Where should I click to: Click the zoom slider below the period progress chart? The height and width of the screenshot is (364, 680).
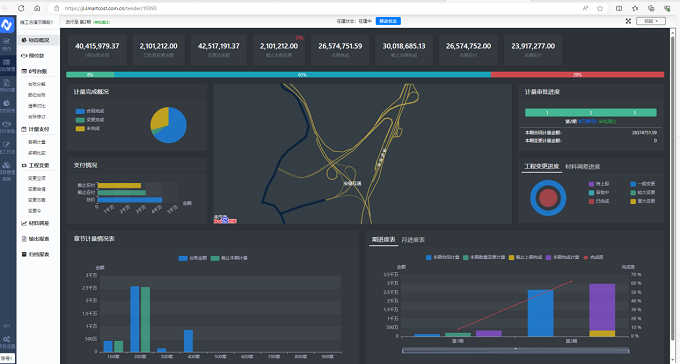516,351
